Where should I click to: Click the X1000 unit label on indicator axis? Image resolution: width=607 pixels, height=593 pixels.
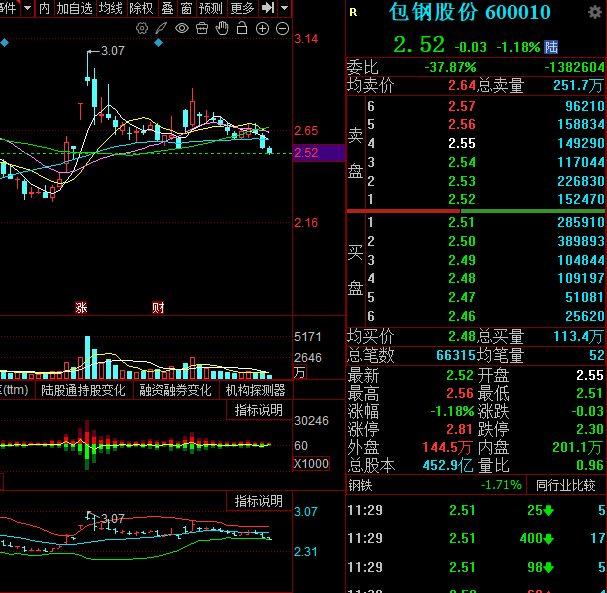coord(311,463)
